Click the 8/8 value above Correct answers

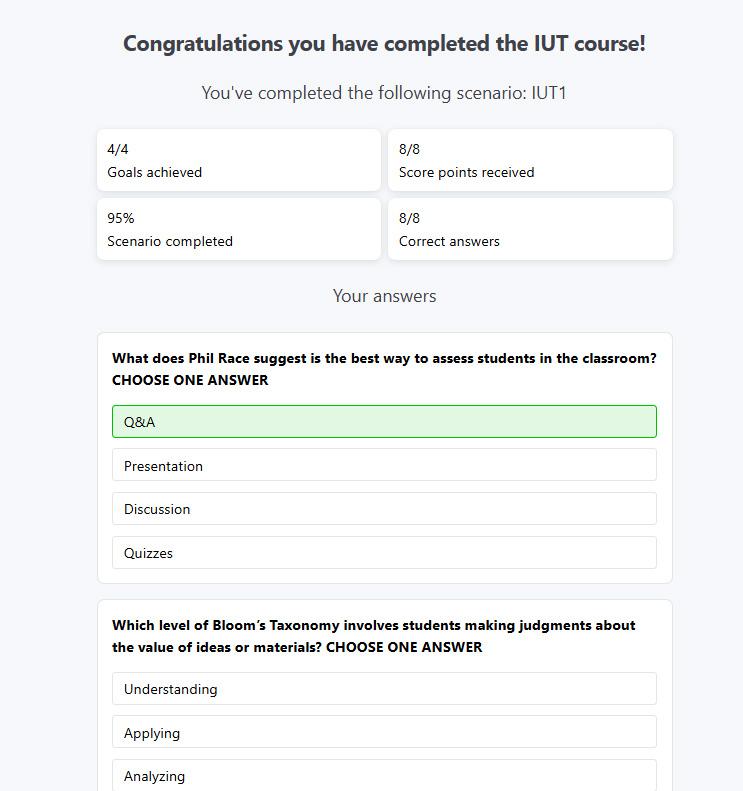point(409,218)
